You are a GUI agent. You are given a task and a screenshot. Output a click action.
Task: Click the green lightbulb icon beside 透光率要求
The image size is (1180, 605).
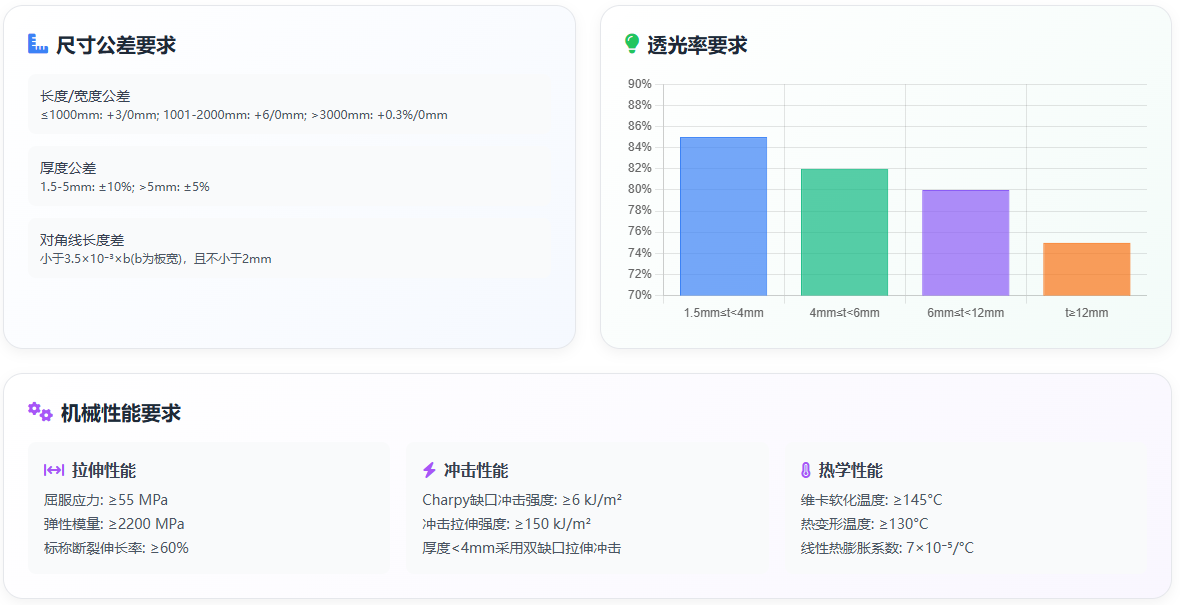coord(632,44)
